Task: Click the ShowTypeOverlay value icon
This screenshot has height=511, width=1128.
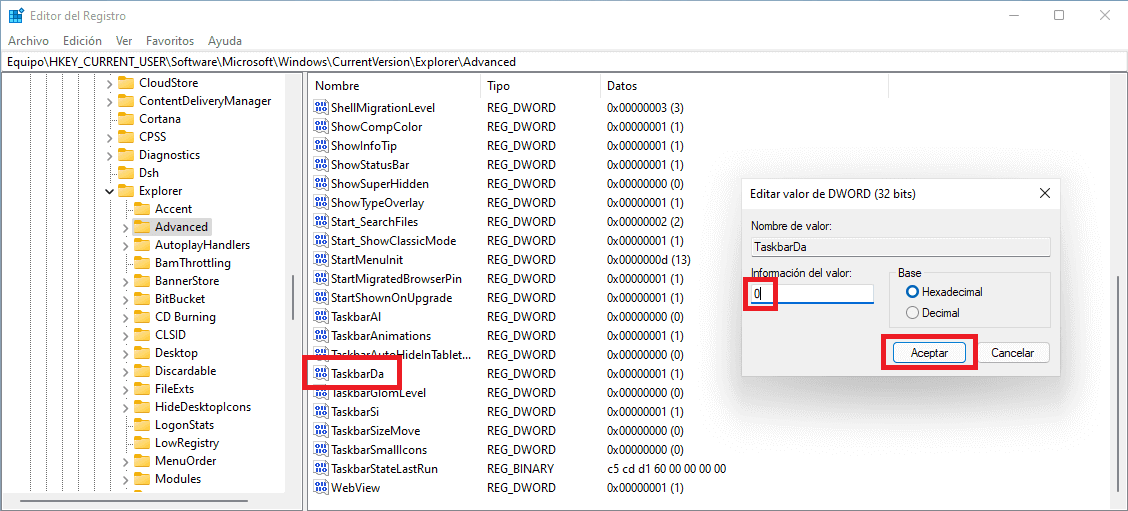Action: 321,202
